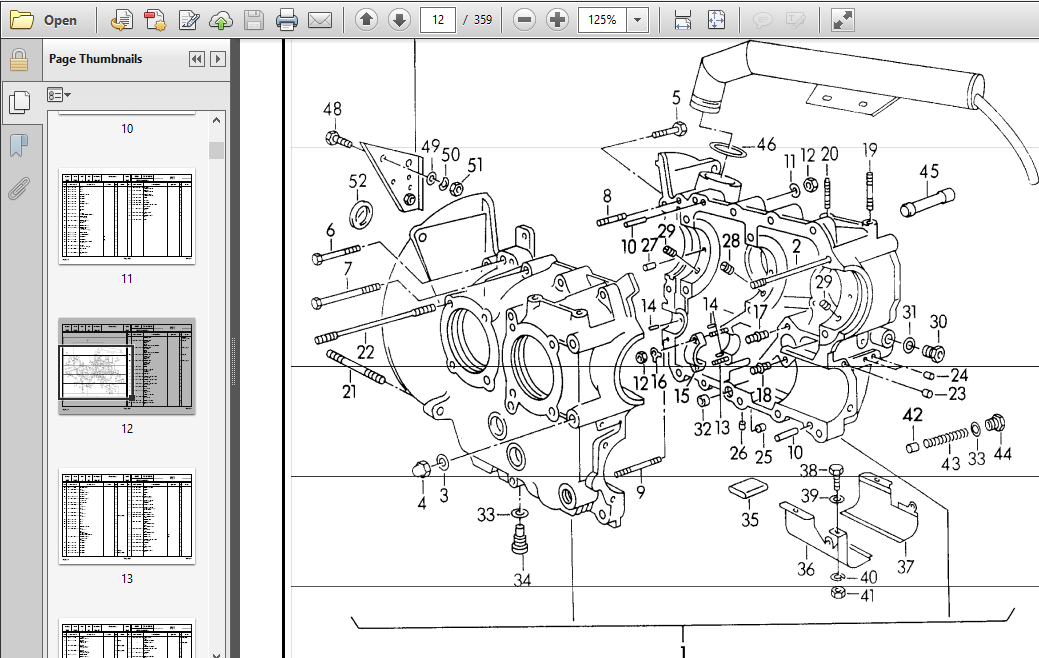Screen dimensions: 1039x658
Task: Click the page number field showing 12
Action: [437, 20]
